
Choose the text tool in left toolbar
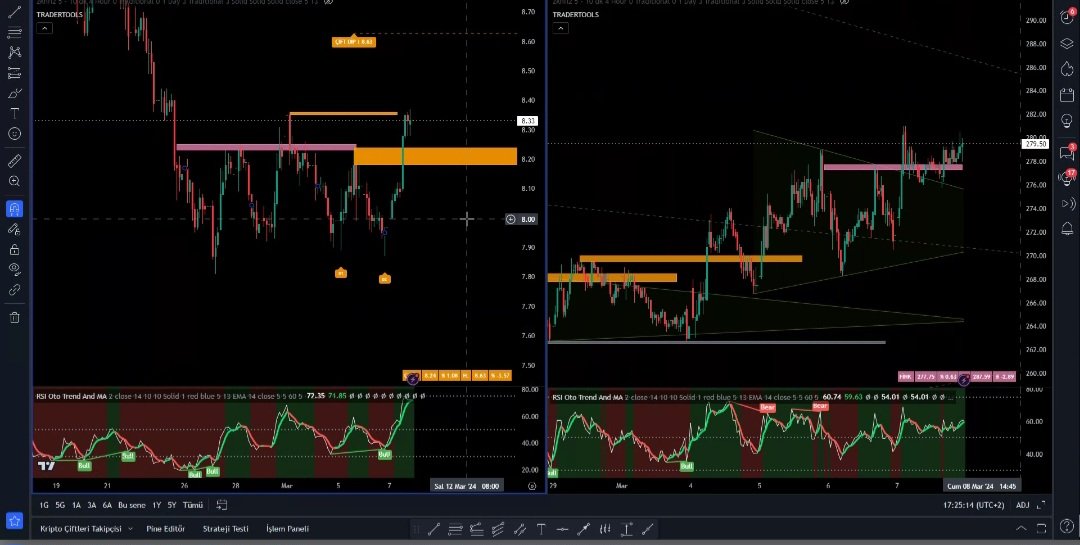14,113
